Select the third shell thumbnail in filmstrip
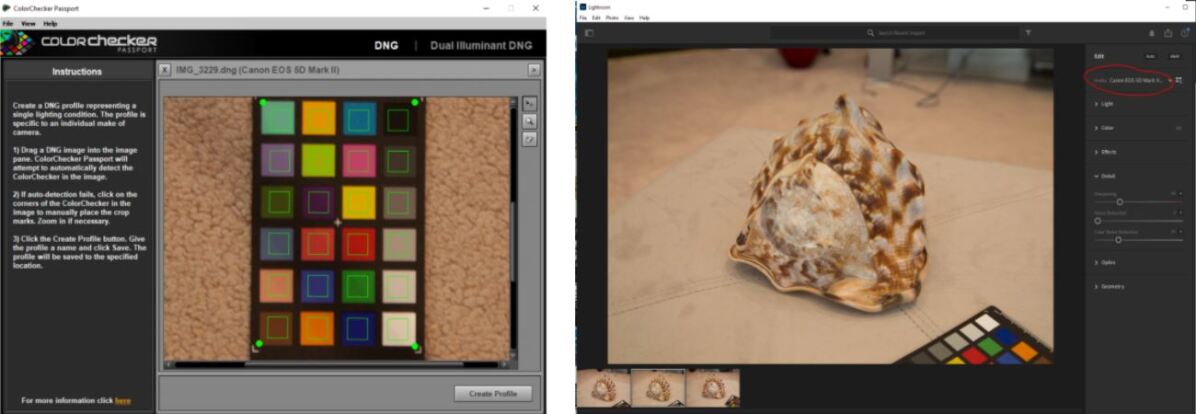Screen dimensions: 1196x414 (x=713, y=387)
